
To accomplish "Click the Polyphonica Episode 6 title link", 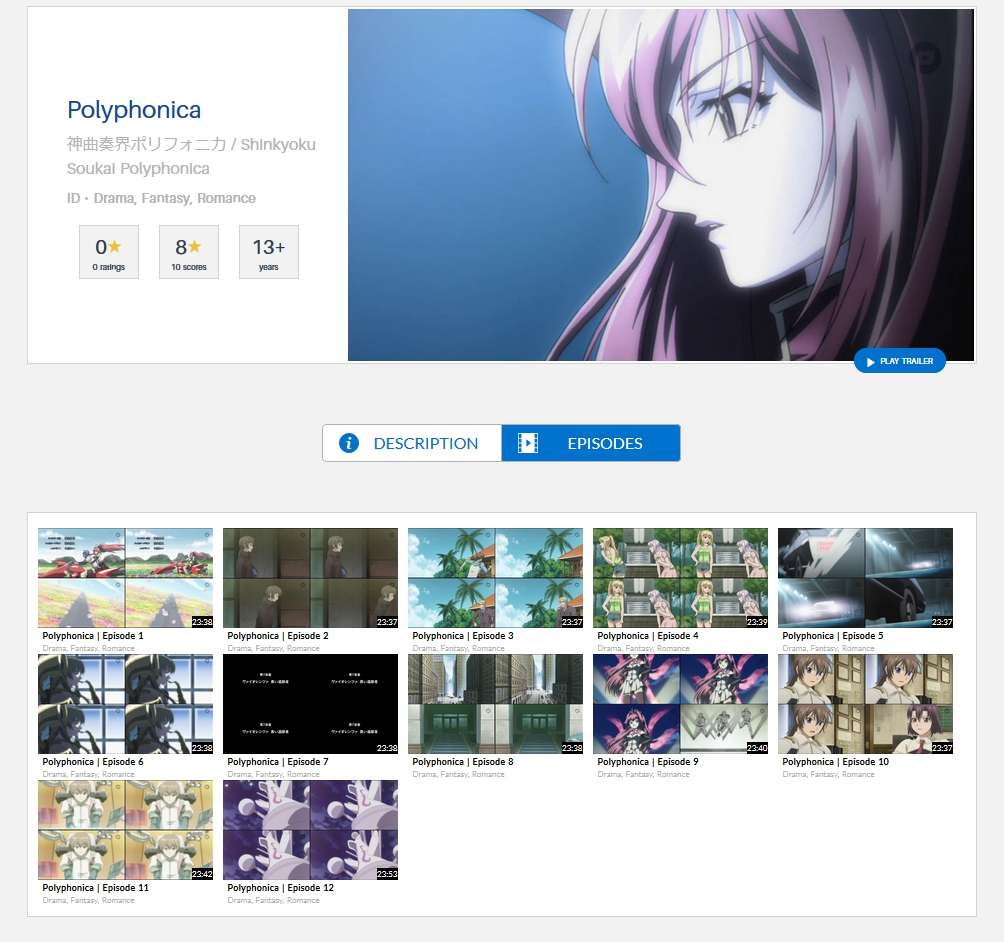I will 93,762.
